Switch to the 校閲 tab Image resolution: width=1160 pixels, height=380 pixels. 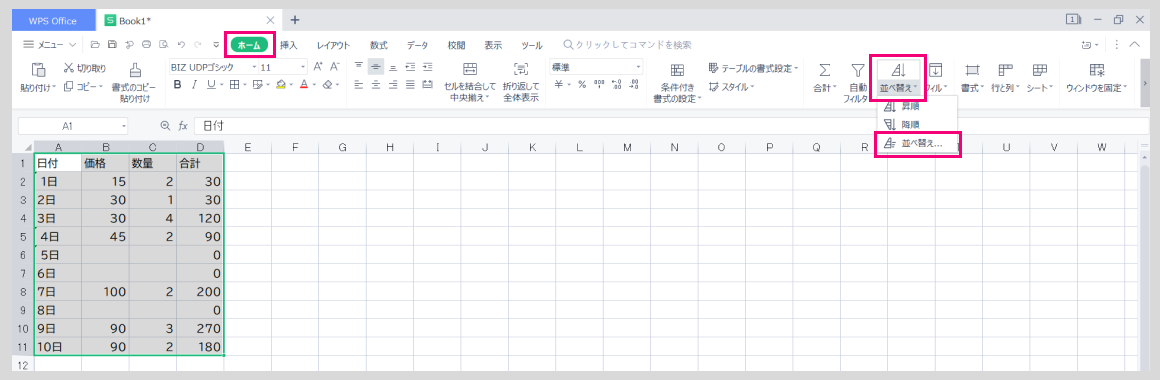tap(456, 45)
